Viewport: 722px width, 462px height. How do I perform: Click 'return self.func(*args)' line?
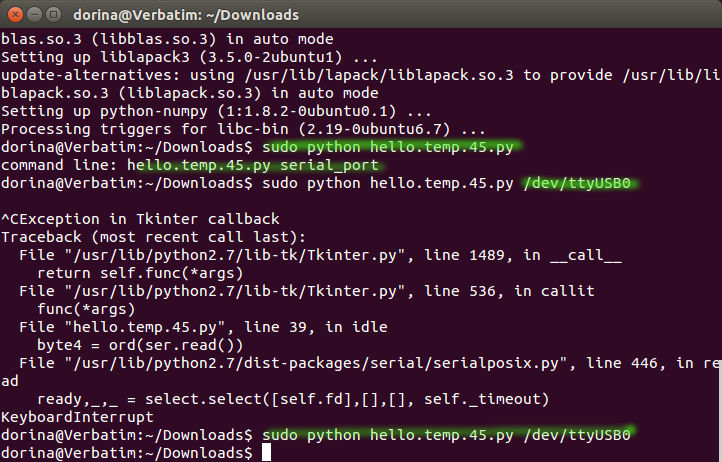pyautogui.click(x=140, y=273)
